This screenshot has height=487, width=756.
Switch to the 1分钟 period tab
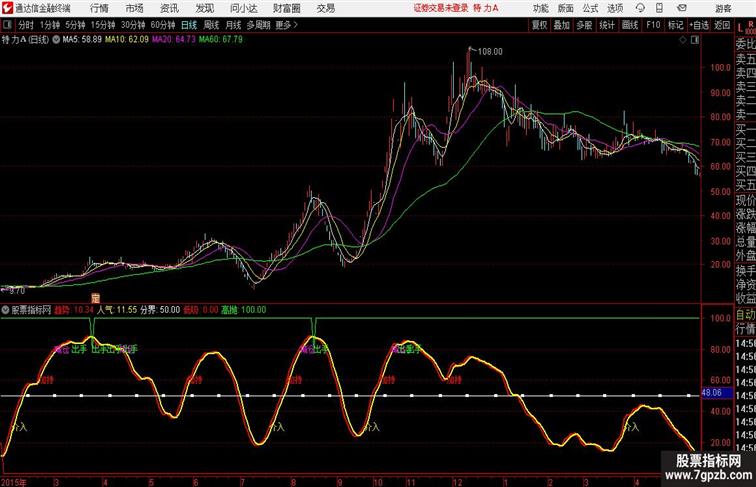click(x=49, y=25)
